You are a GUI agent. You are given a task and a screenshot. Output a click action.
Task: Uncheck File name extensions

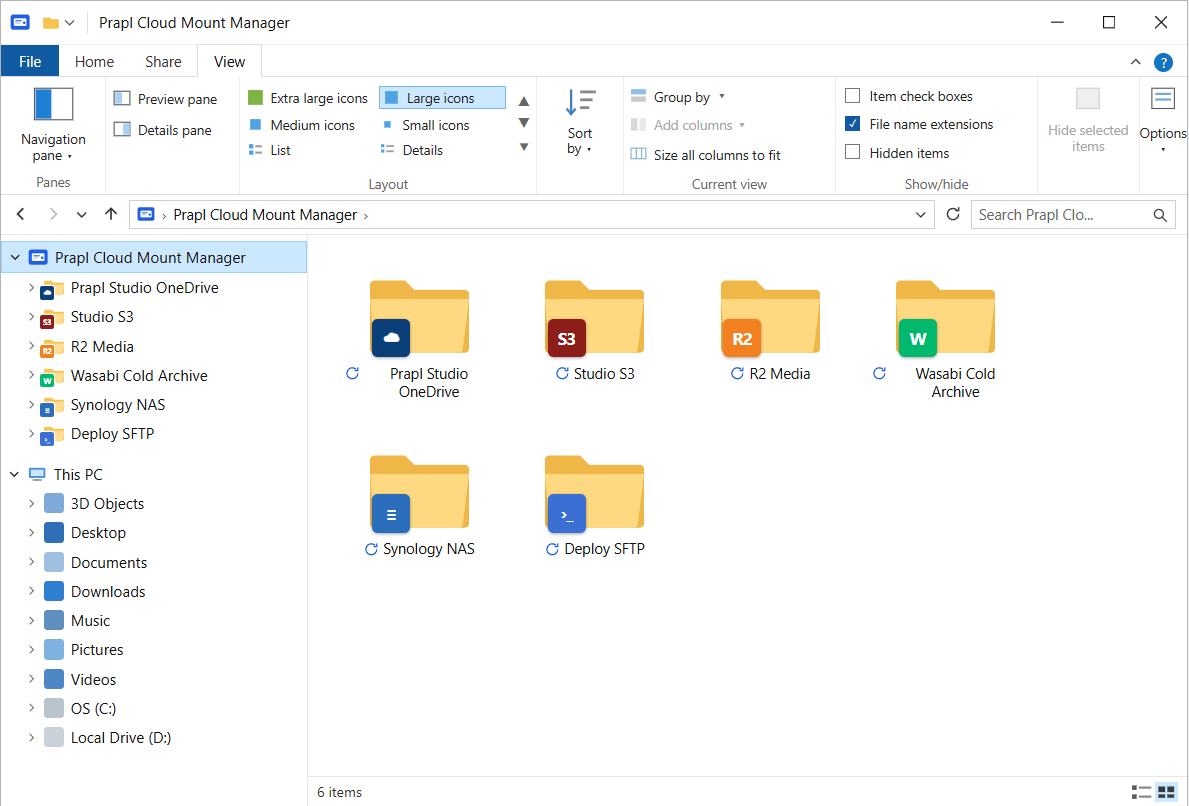pyautogui.click(x=852, y=124)
